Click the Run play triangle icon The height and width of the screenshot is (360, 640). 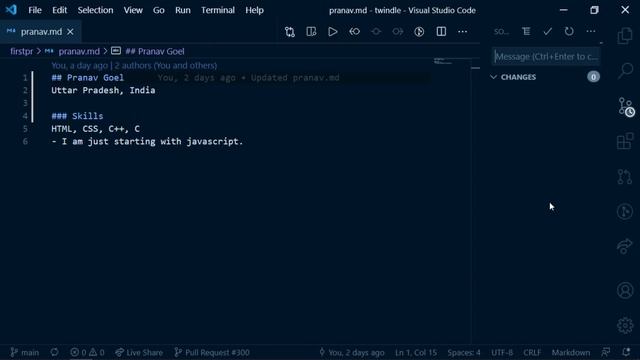pyautogui.click(x=333, y=32)
